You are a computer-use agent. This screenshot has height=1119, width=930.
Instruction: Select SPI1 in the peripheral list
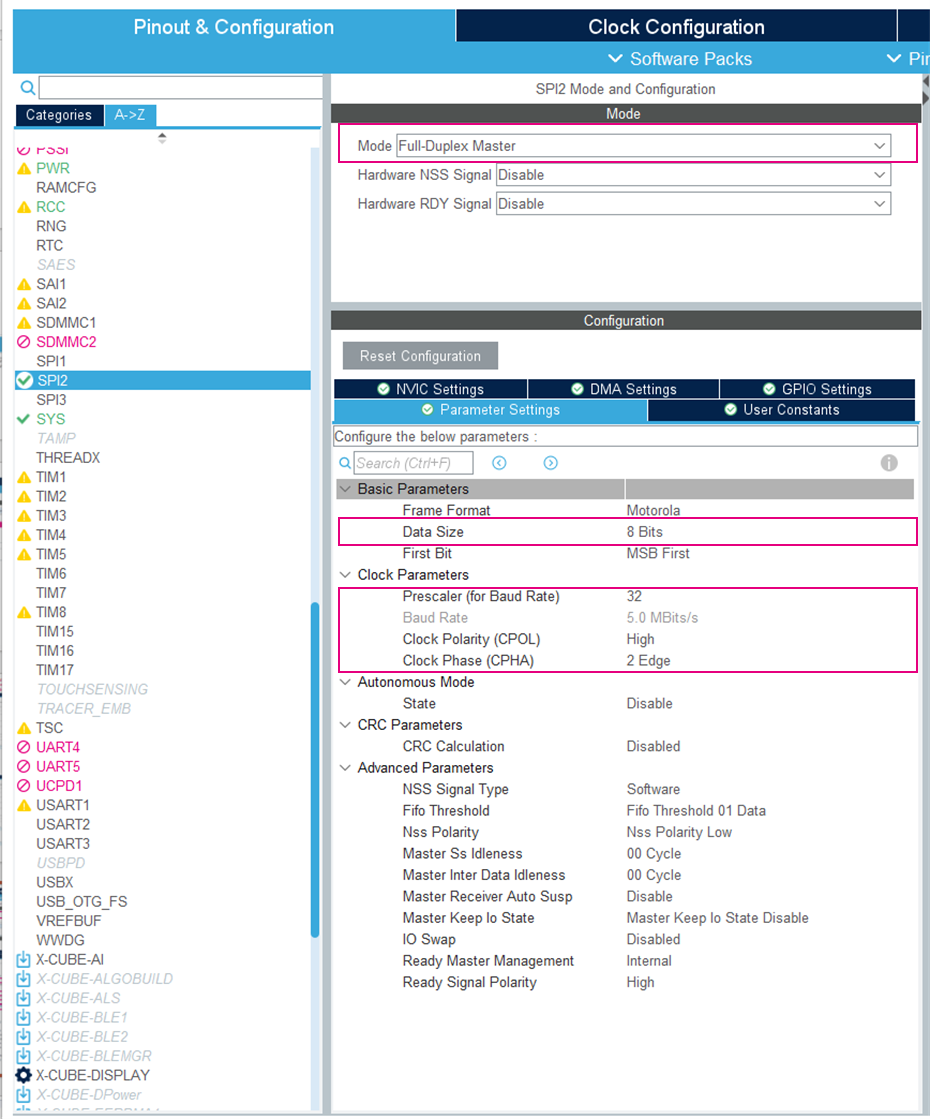51,361
